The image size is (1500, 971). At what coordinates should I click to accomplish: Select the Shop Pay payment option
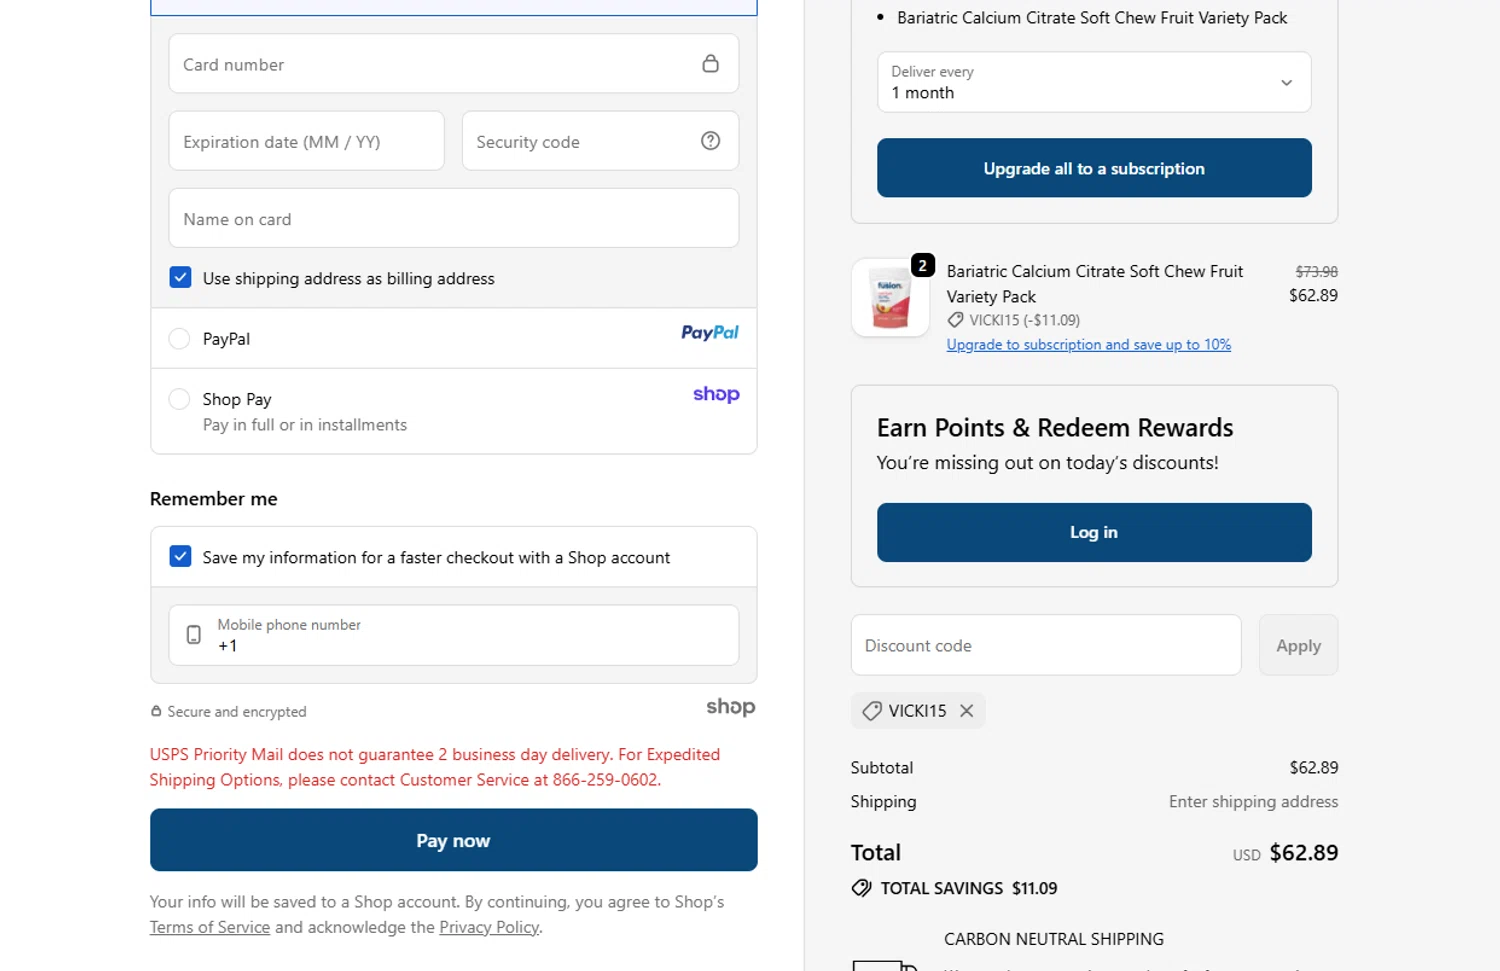[179, 399]
